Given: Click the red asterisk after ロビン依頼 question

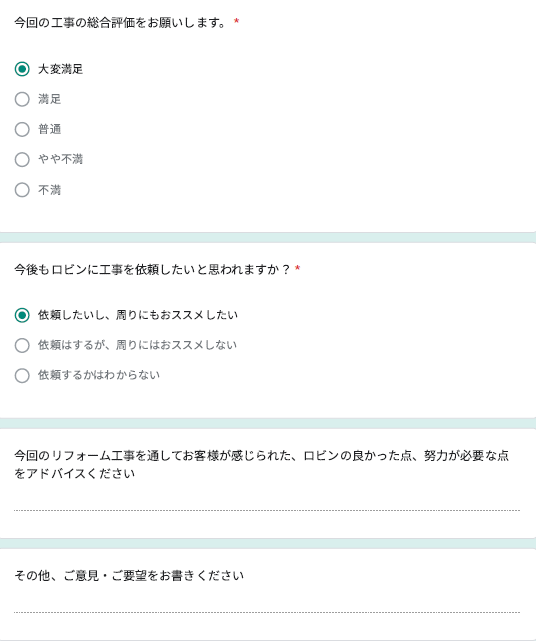Looking at the screenshot, I should pyautogui.click(x=298, y=268).
